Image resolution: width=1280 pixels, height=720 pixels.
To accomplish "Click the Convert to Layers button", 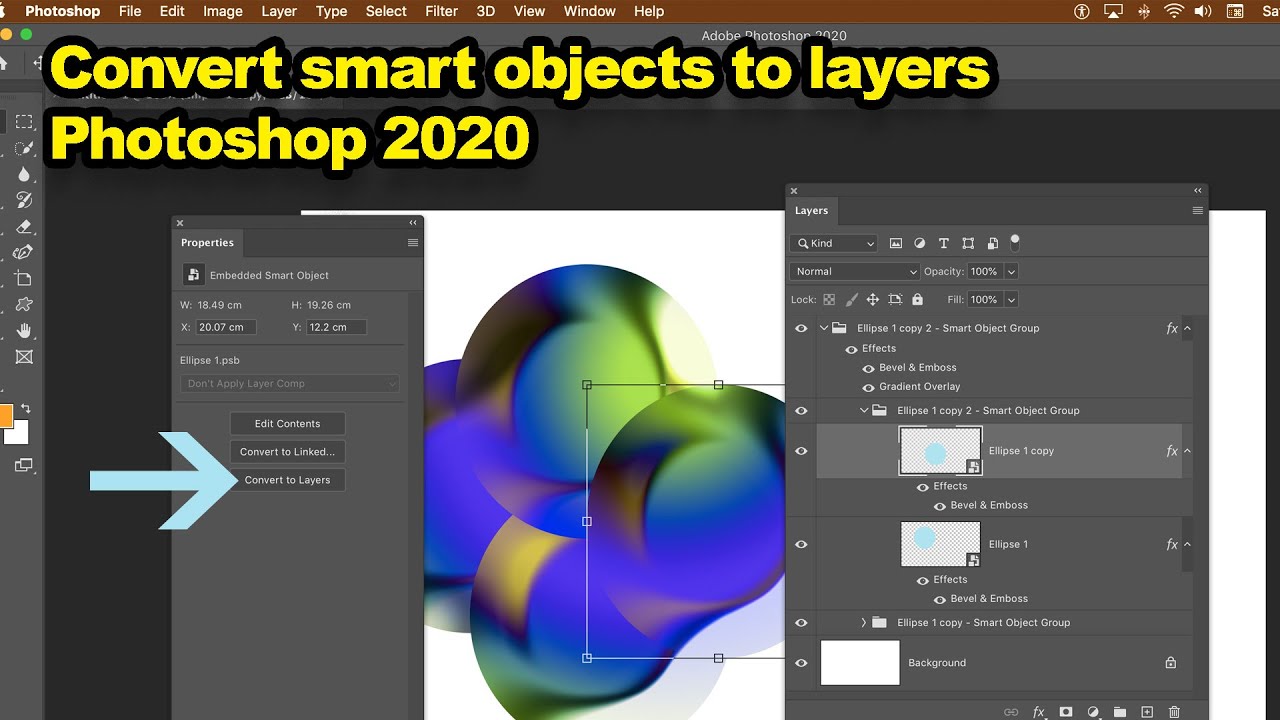I will pos(288,480).
